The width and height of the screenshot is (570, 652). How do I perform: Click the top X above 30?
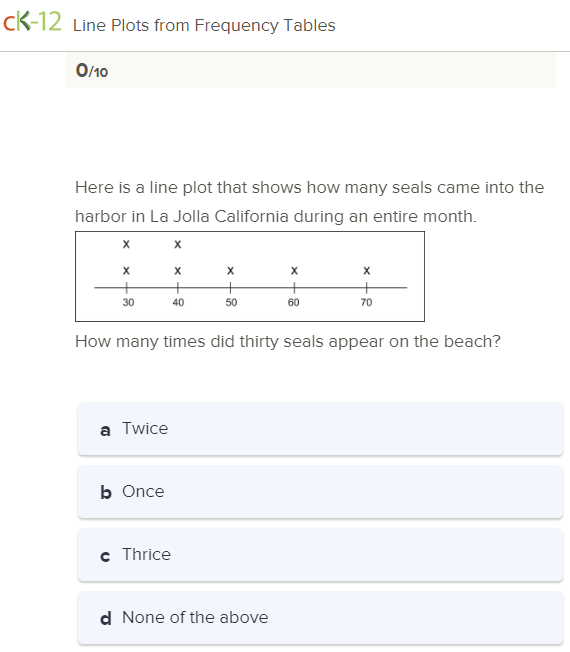[126, 244]
